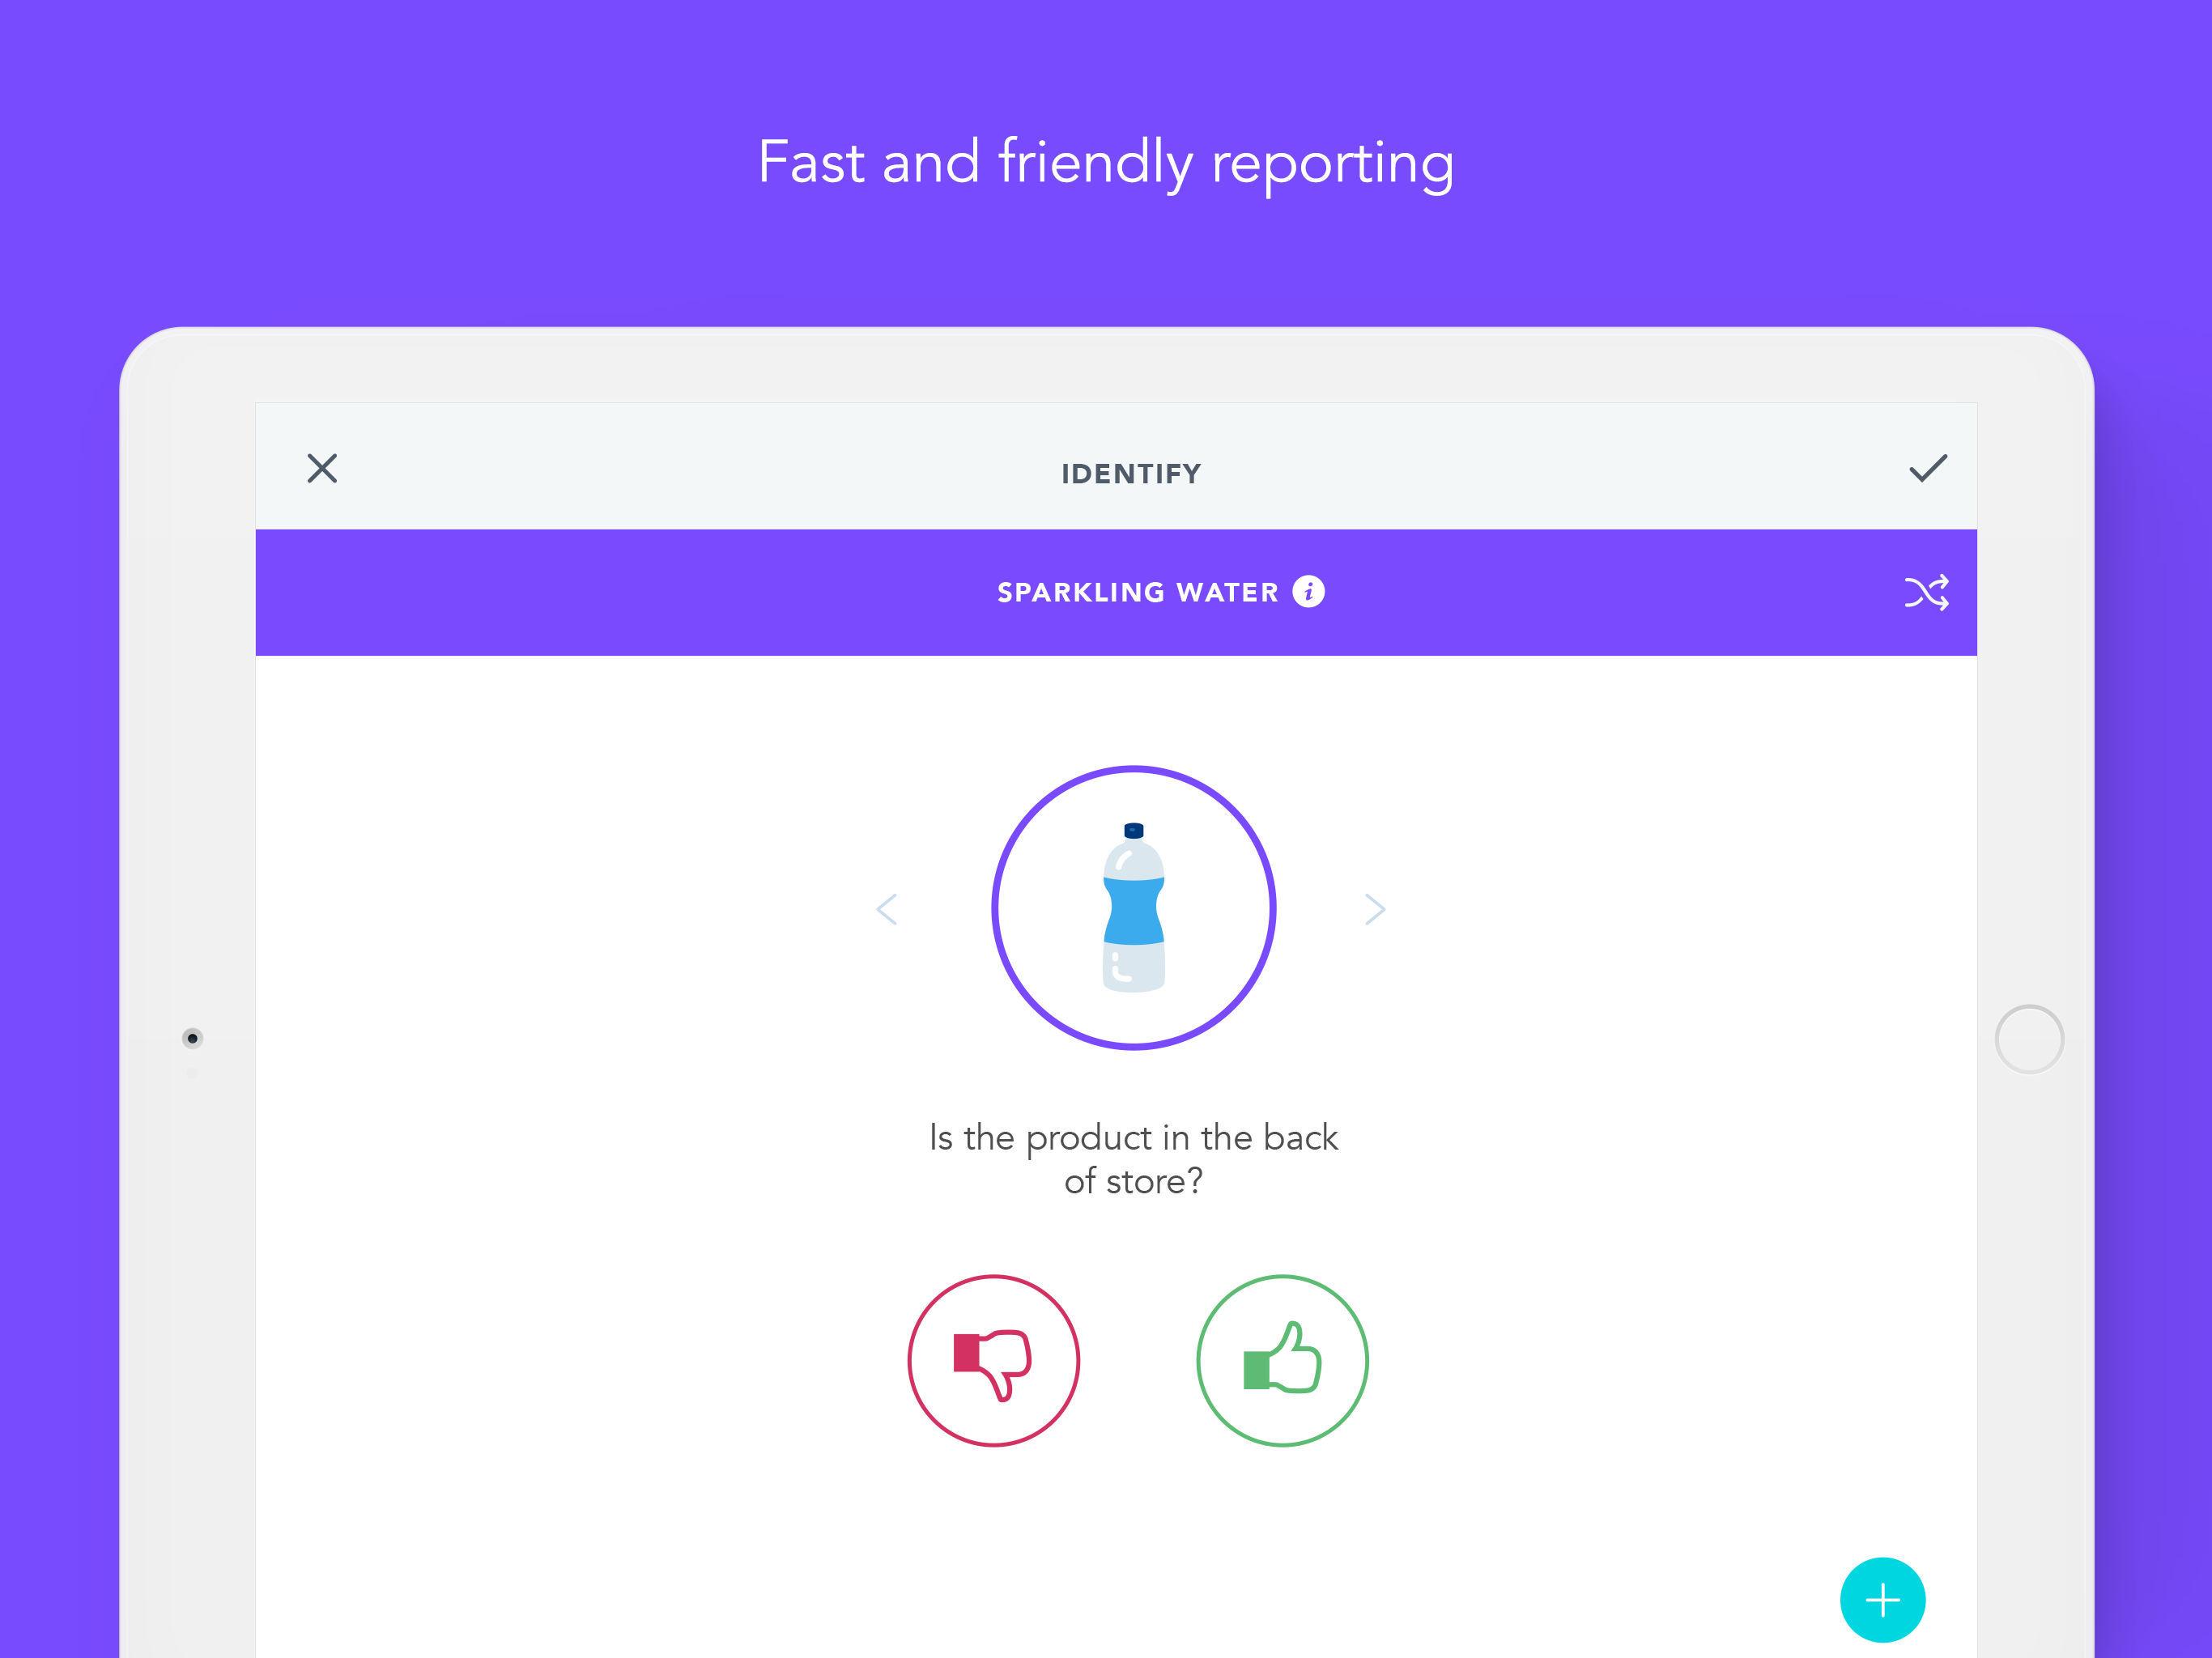This screenshot has width=2212, height=1658.
Task: Click the Fast and friendly reporting headline
Action: [x=1105, y=162]
